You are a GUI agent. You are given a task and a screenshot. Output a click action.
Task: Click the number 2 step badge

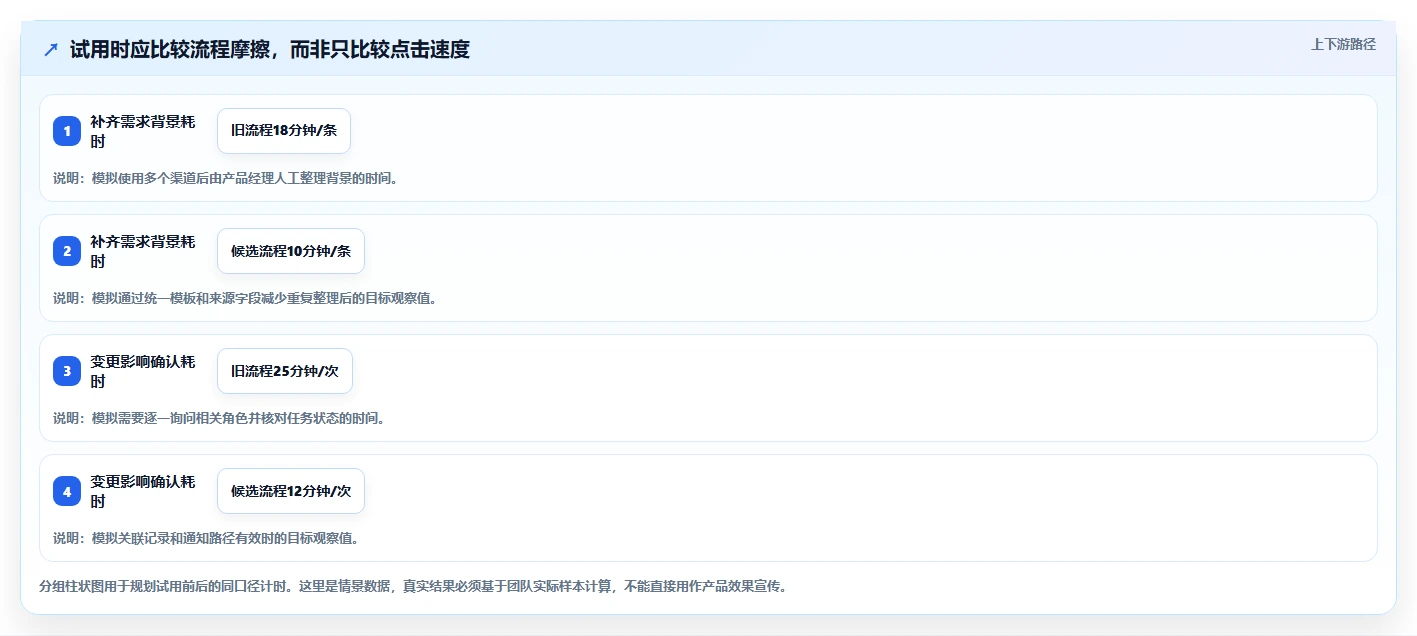coord(67,251)
